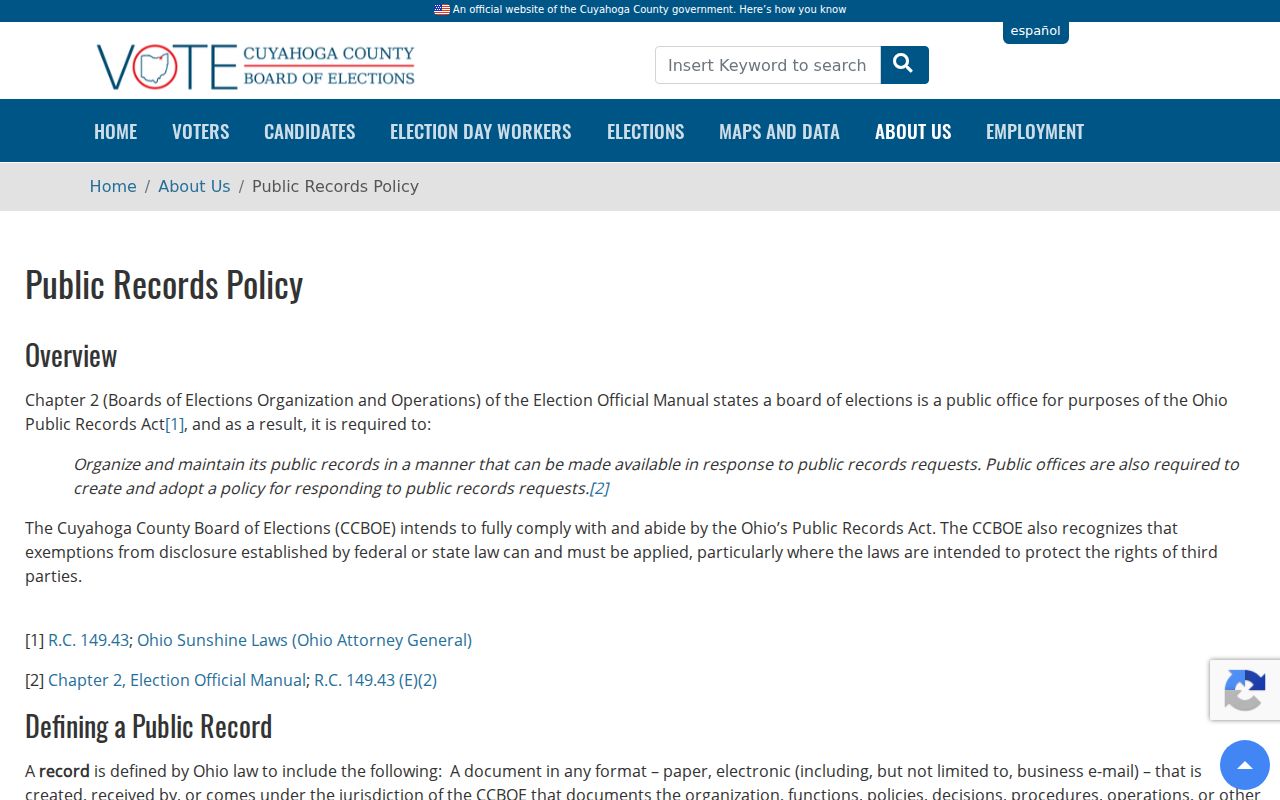Click the magnifying glass search button
This screenshot has height=800, width=1280.
[x=904, y=65]
